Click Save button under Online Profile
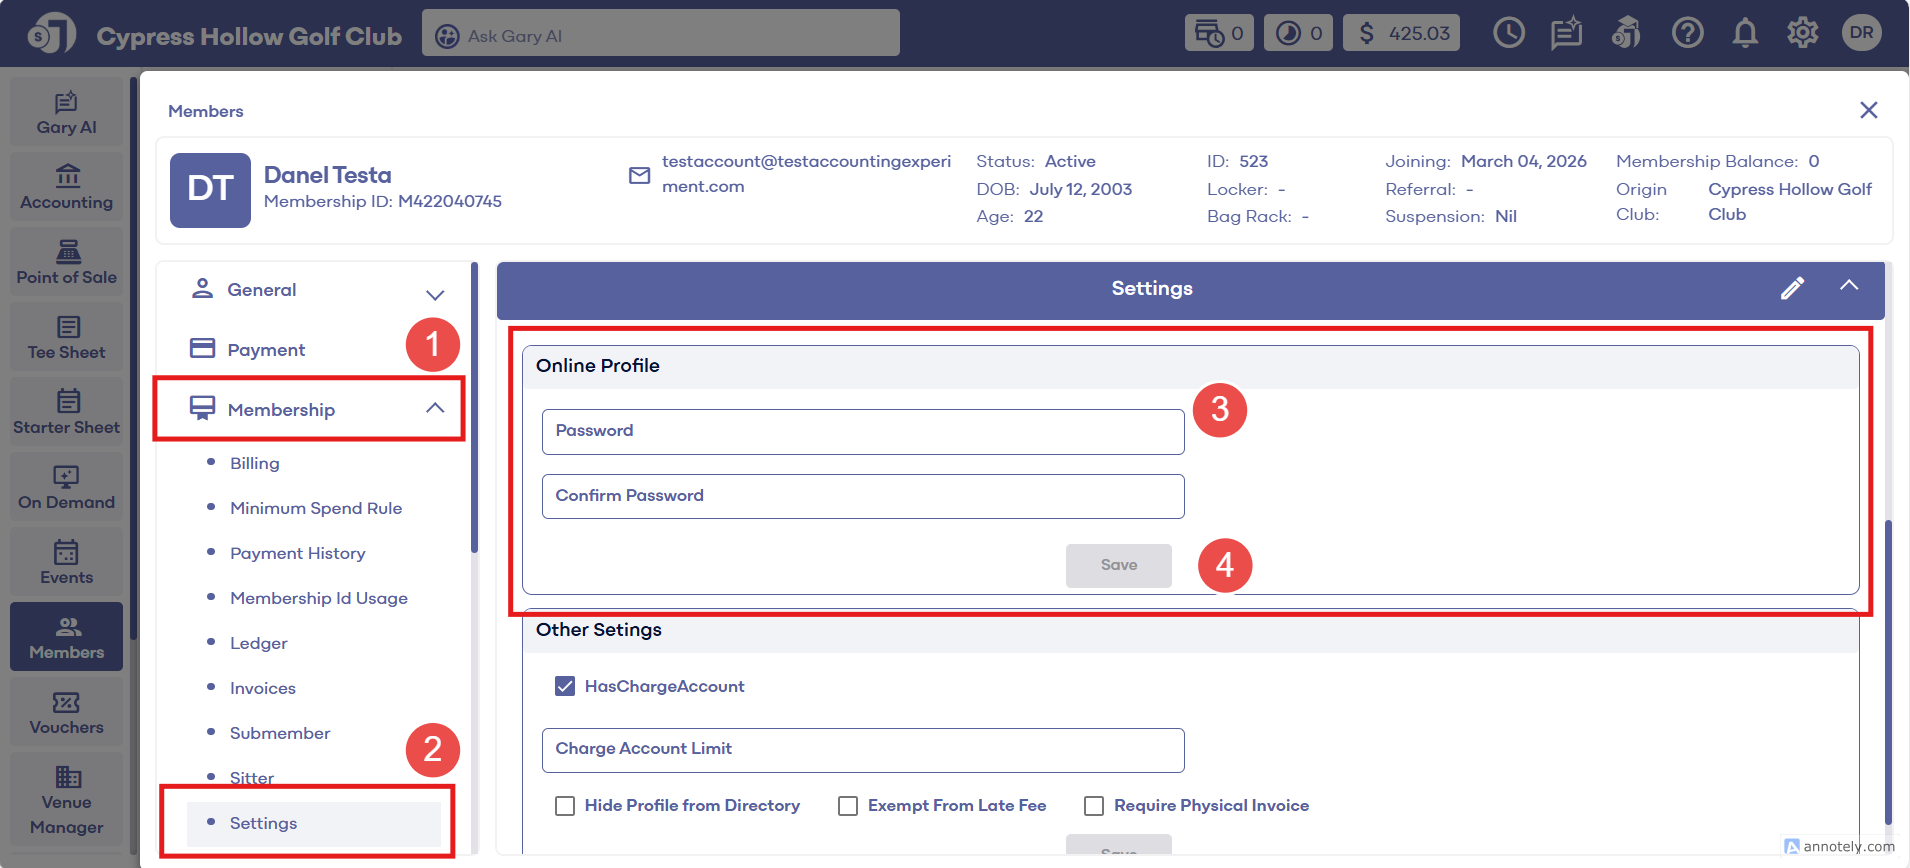This screenshot has width=1910, height=868. click(x=1118, y=565)
